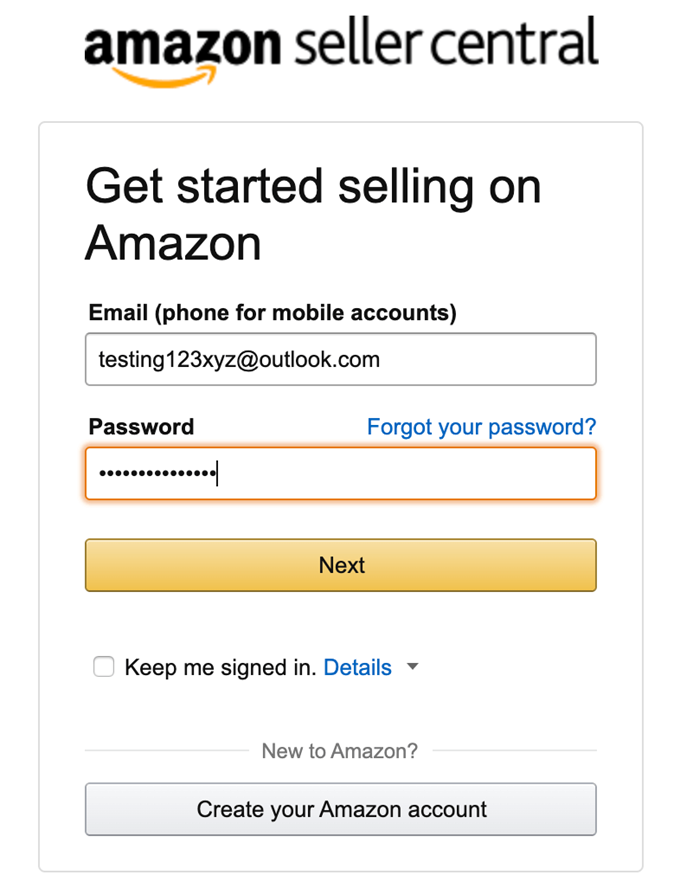Click the word amazon in the header logo

[x=183, y=45]
